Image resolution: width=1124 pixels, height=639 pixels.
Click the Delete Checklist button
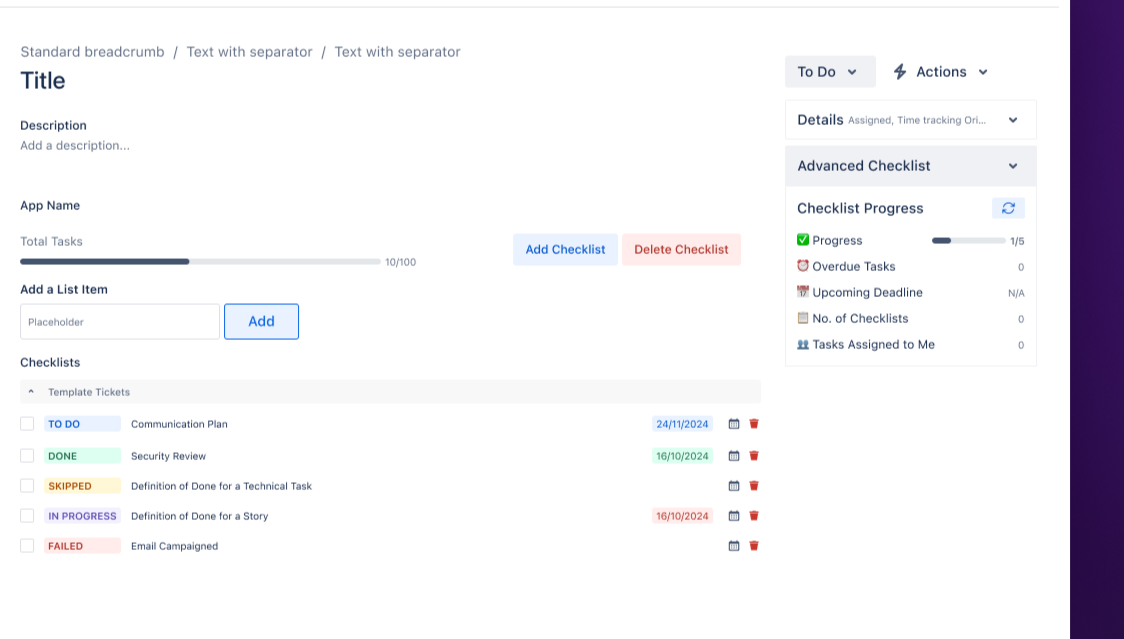[681, 250]
